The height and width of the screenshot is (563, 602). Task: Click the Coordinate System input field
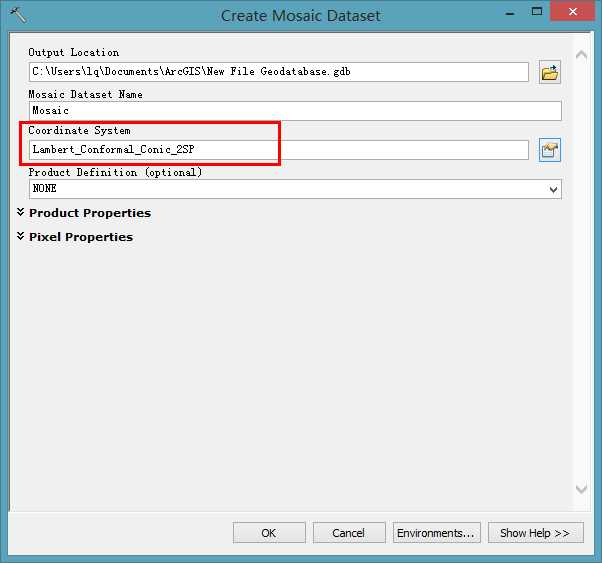279,150
